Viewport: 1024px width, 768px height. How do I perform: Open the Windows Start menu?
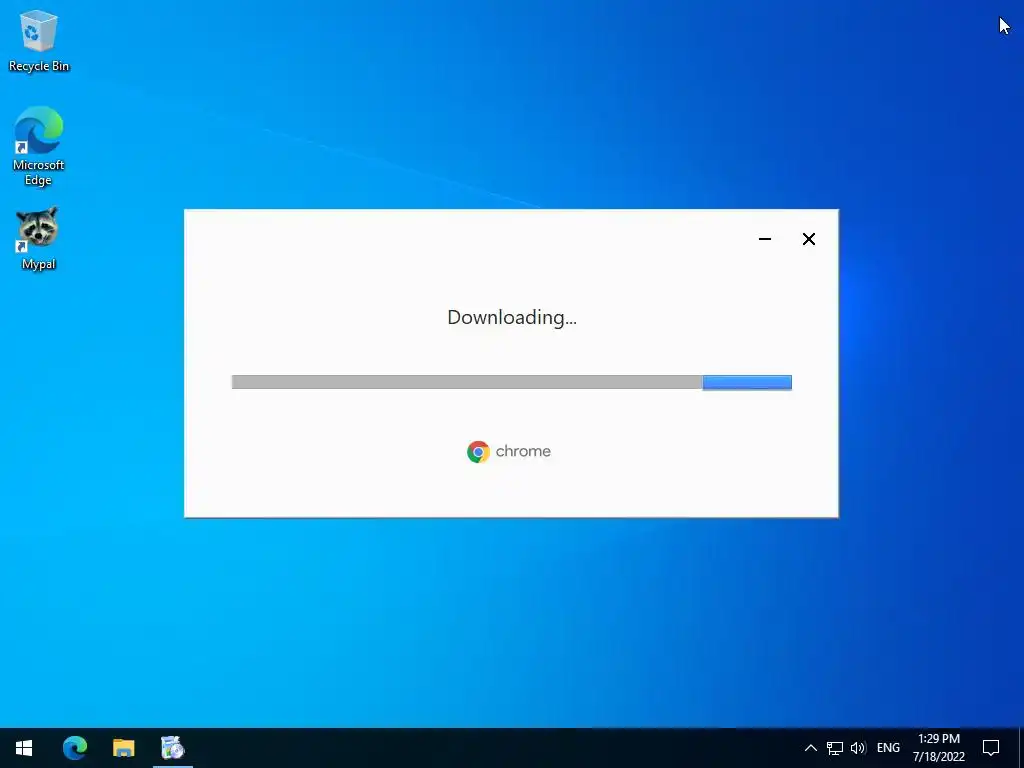click(24, 748)
